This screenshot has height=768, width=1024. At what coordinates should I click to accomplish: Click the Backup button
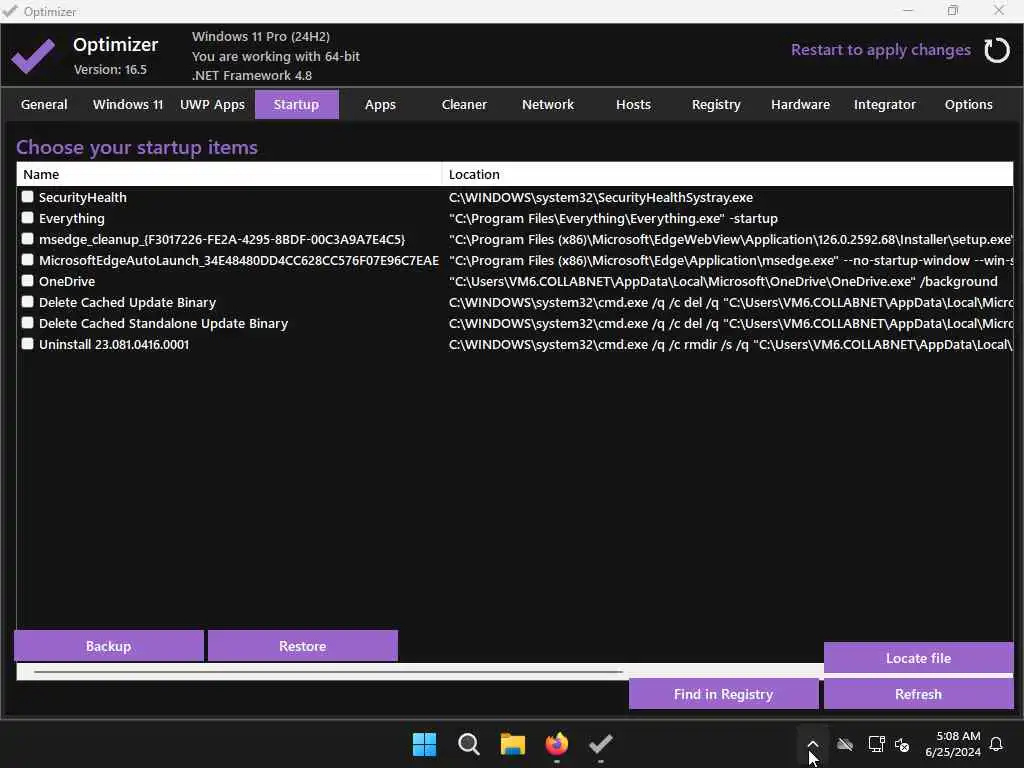[x=109, y=646]
